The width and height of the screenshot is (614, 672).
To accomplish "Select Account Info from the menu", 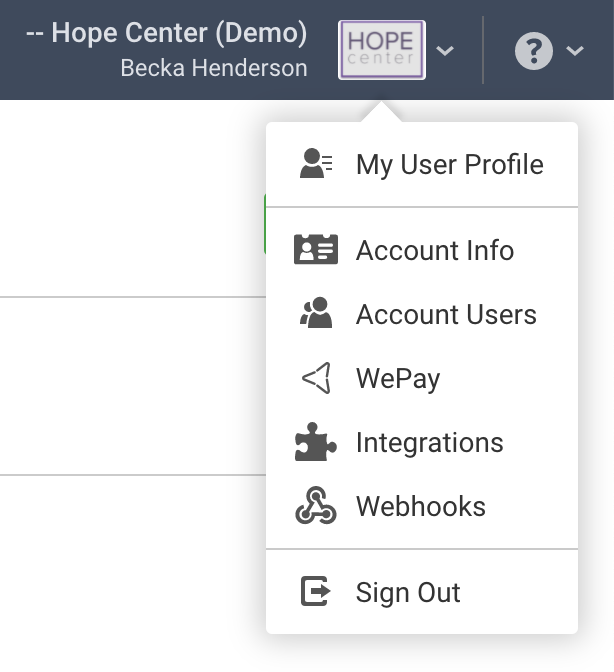I will [434, 250].
